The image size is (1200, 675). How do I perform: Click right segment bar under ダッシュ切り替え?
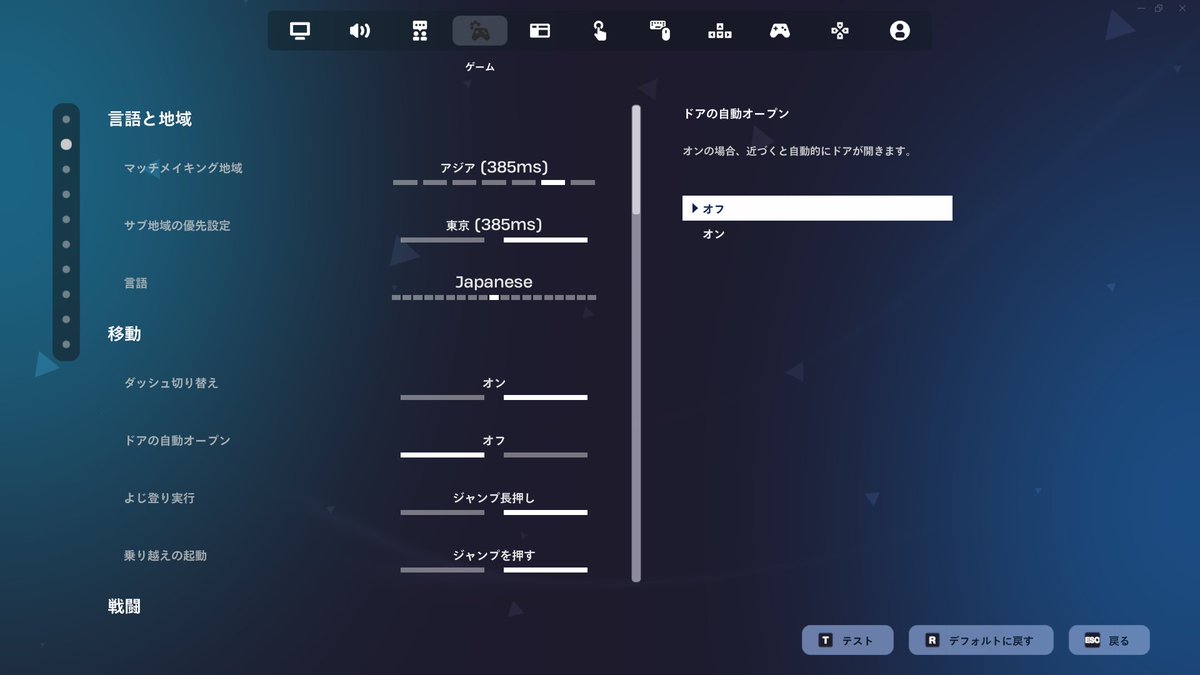545,398
